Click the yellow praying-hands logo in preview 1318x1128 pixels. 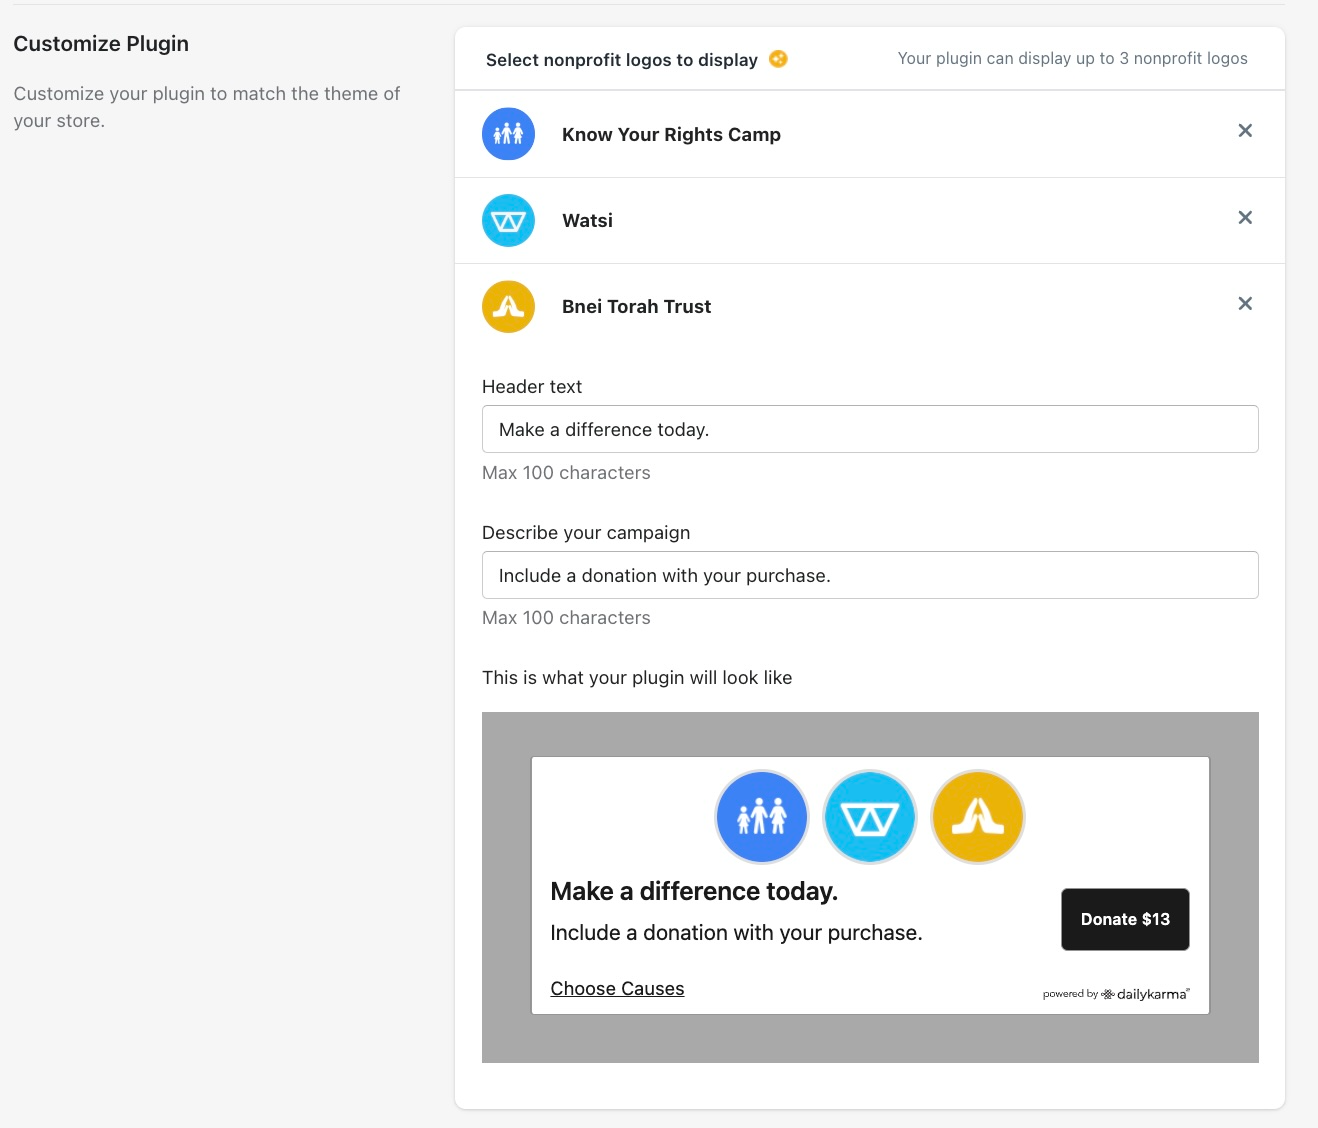point(978,817)
